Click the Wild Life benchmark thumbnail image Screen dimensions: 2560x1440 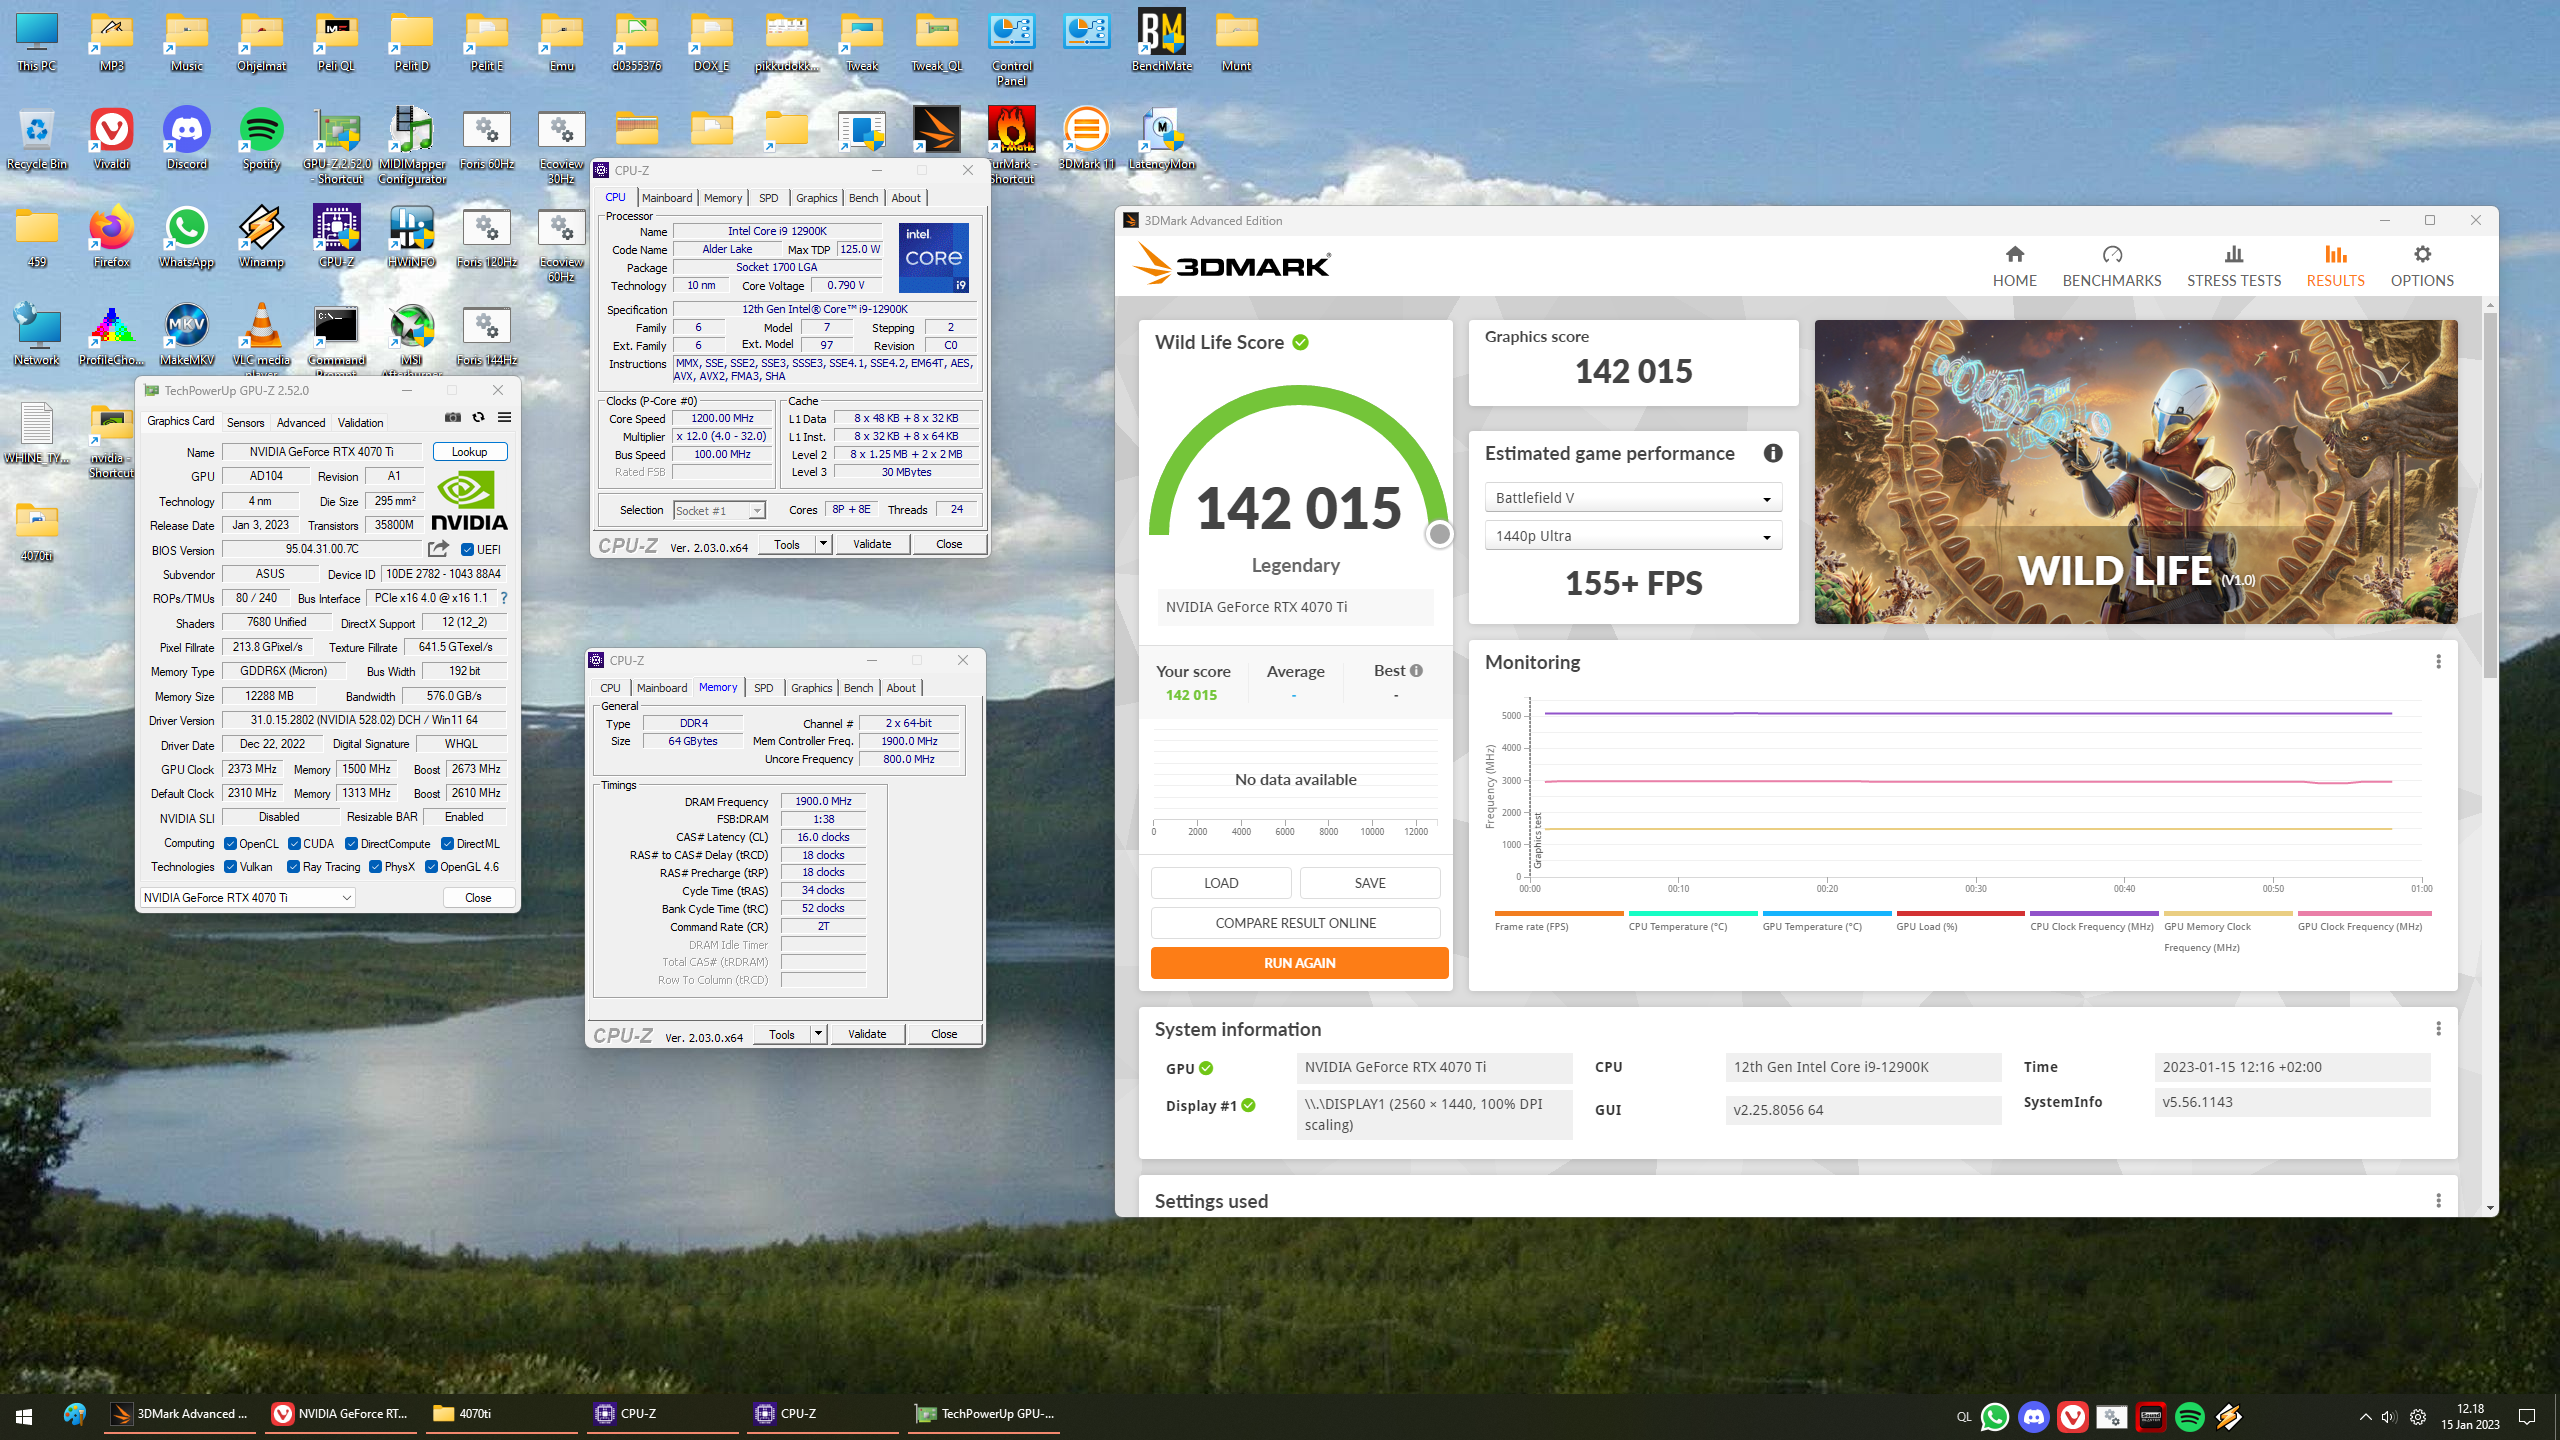(2135, 472)
